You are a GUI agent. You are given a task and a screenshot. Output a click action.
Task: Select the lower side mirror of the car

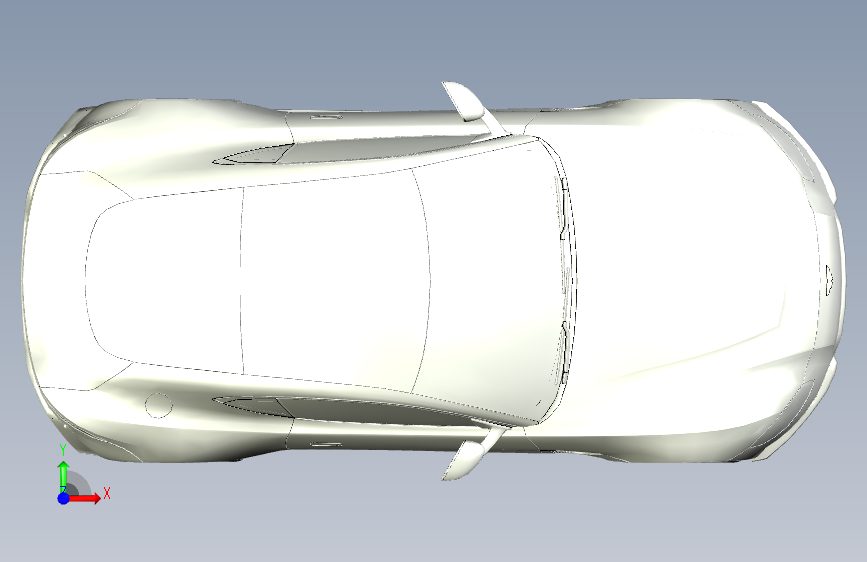click(466, 460)
